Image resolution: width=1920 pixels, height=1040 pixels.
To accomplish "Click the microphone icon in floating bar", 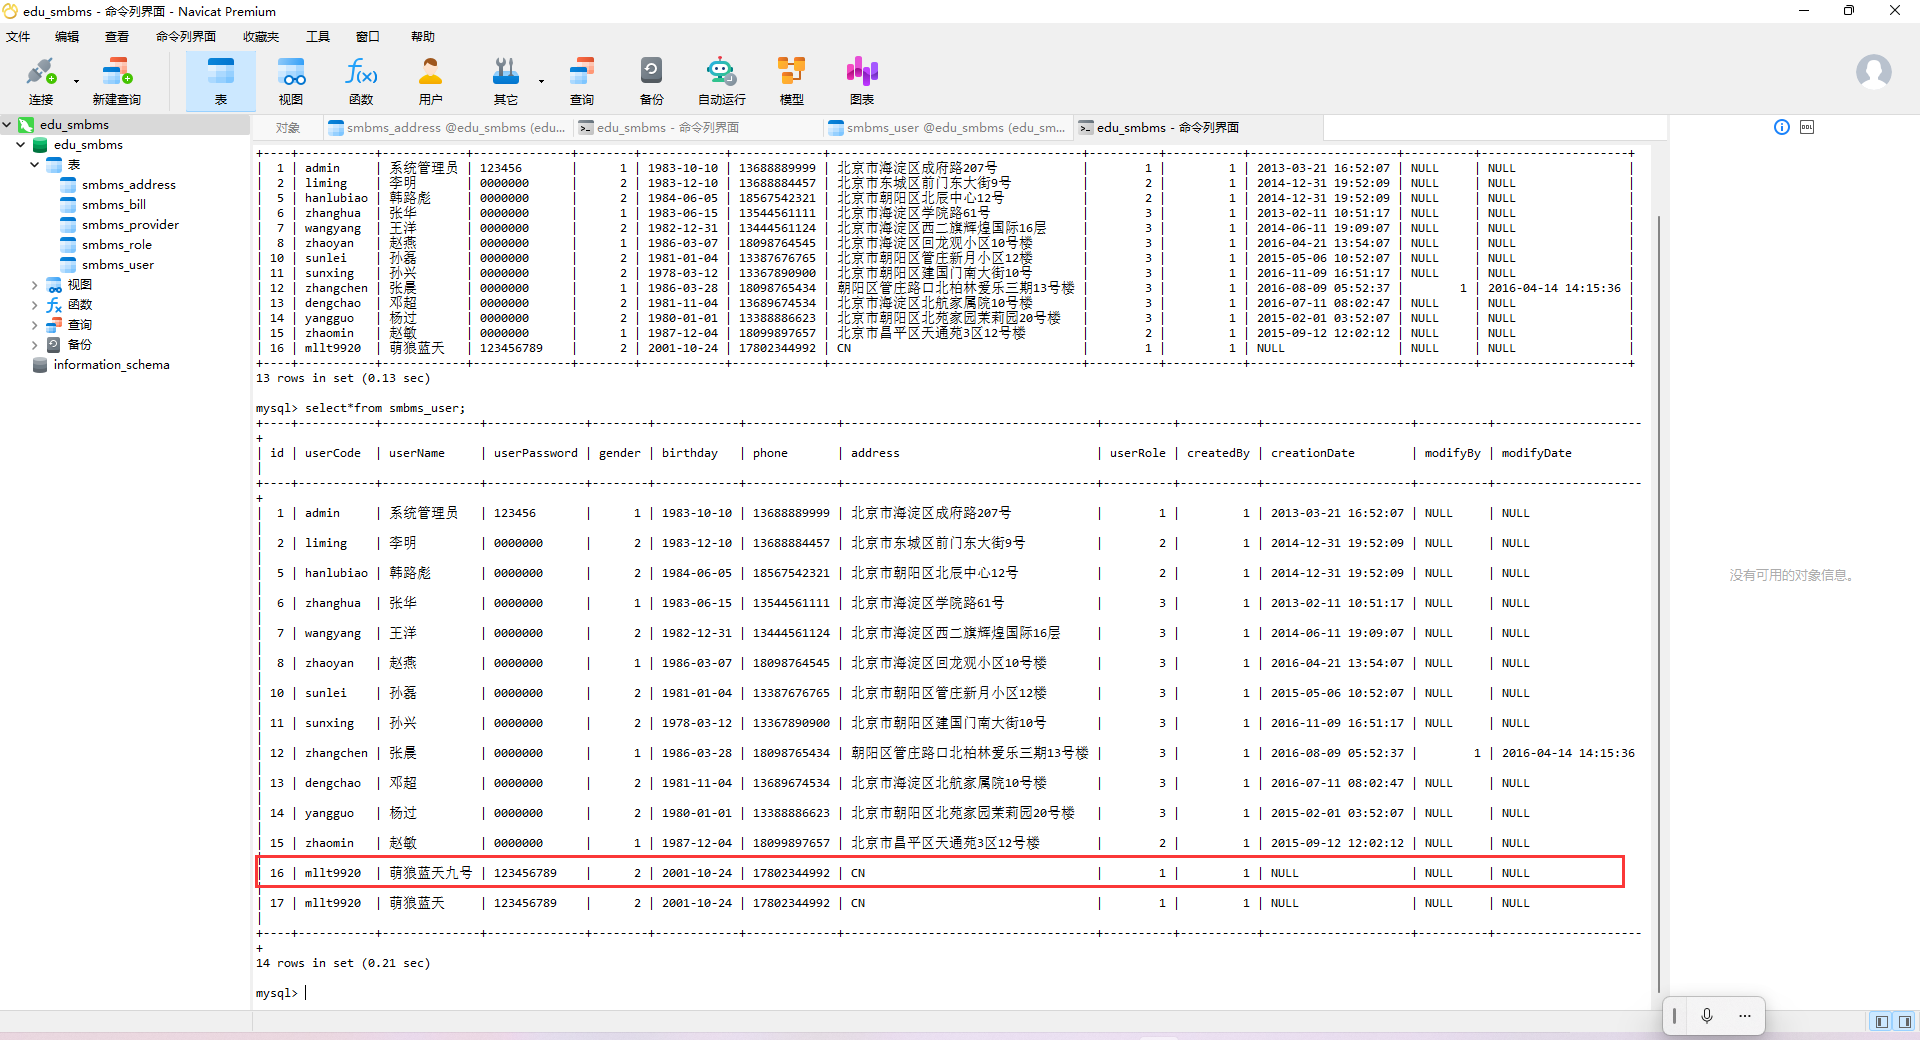I will (1707, 1016).
